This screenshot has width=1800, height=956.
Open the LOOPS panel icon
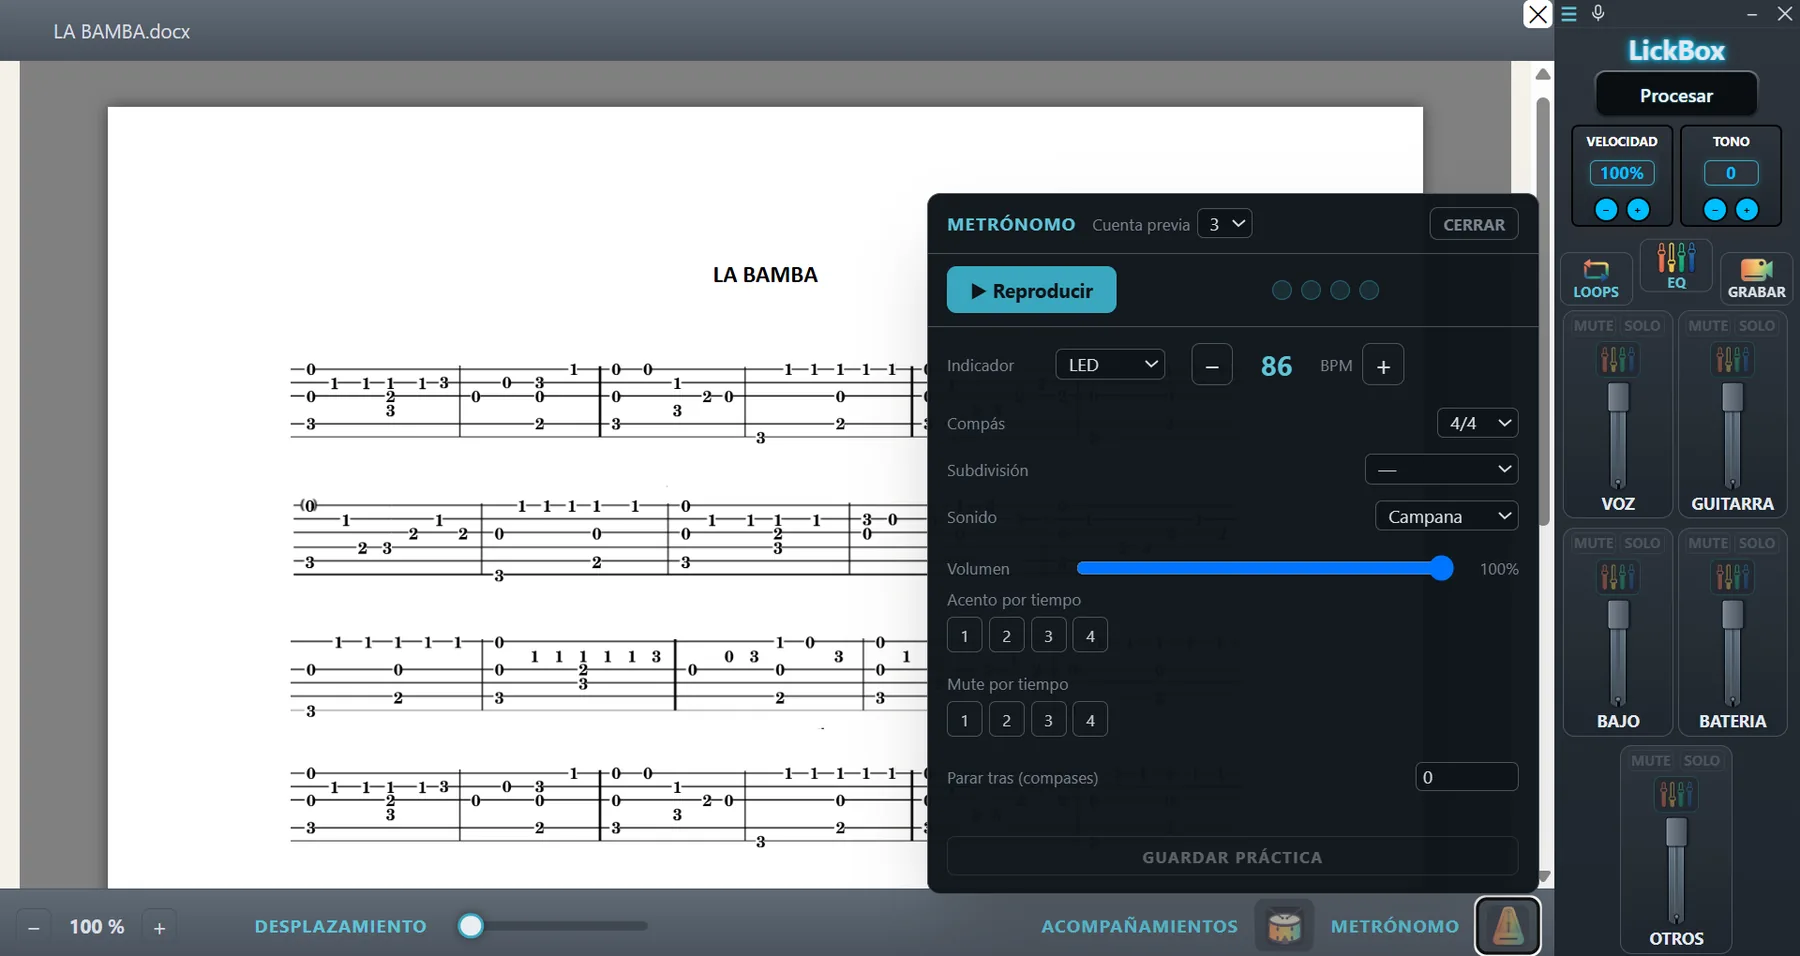pos(1596,278)
